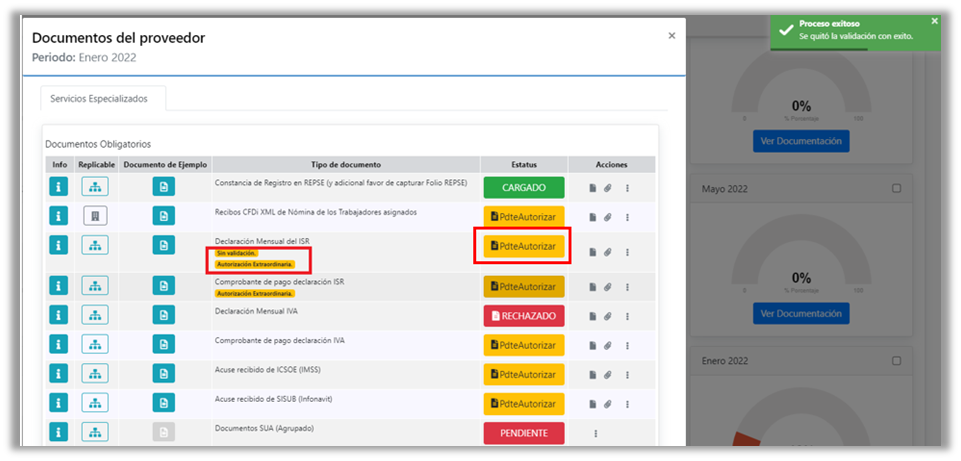Open info icon for Constancia de Registro REPSE row
Viewport: 961px width, 461px height.
pos(58,186)
